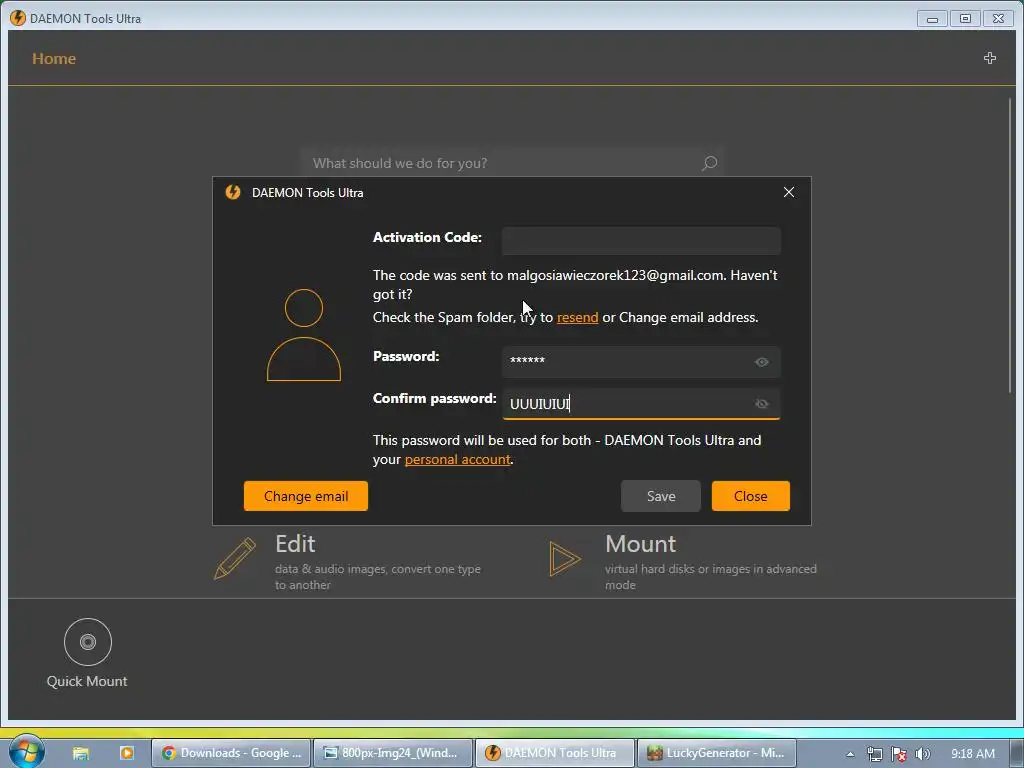Screen dimensions: 1024x768
Task: Open Action Center flag tray icon
Action: pos(899,754)
